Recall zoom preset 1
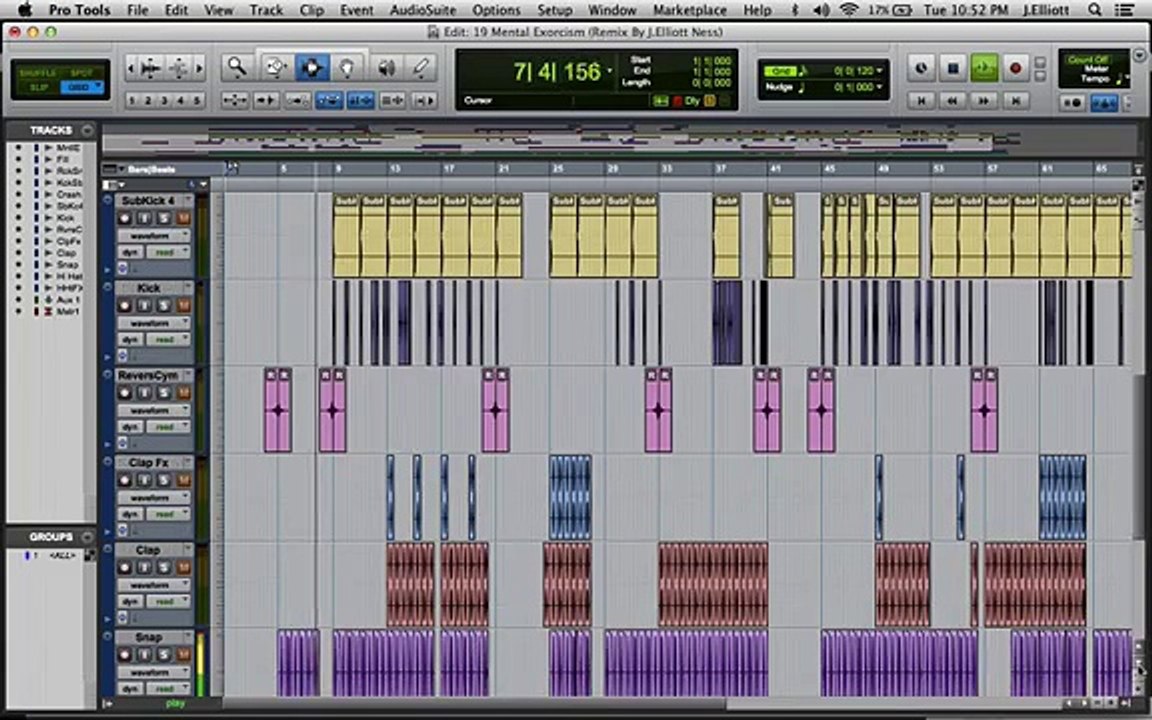 tap(132, 101)
